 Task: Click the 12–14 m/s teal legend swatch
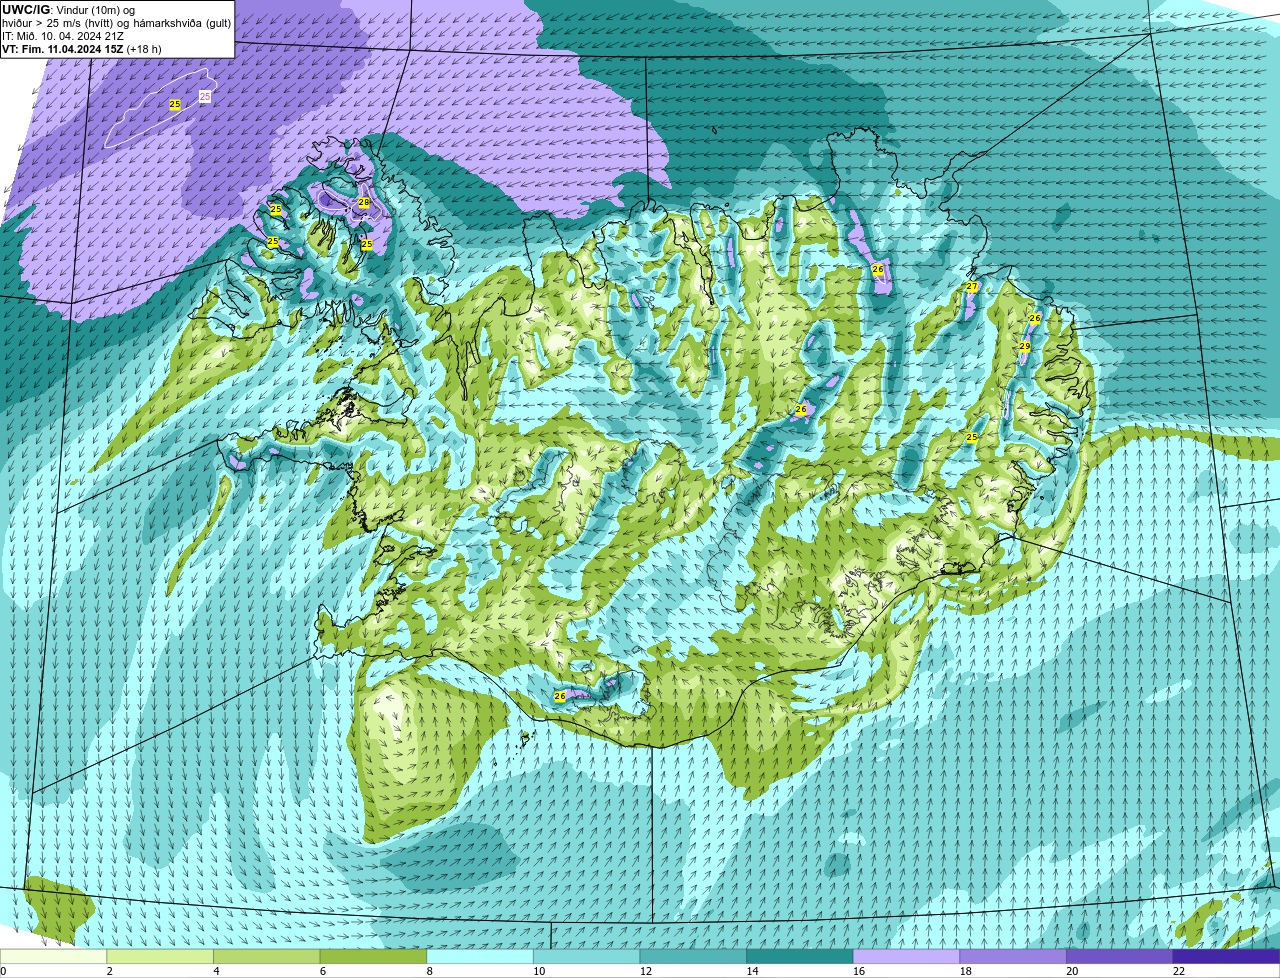point(693,956)
